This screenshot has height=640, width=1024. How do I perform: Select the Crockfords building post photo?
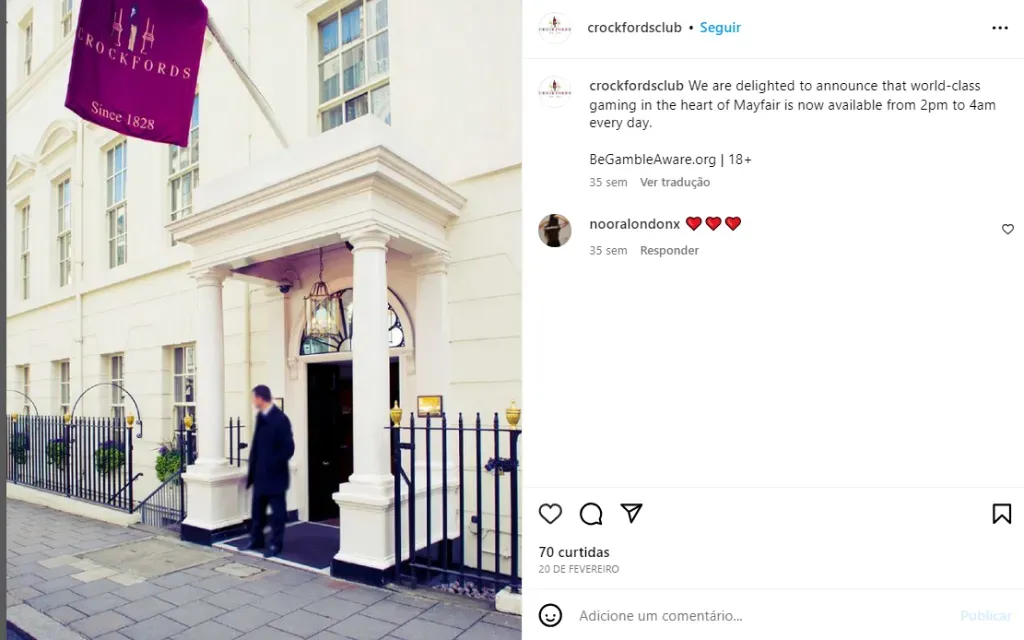click(x=264, y=320)
